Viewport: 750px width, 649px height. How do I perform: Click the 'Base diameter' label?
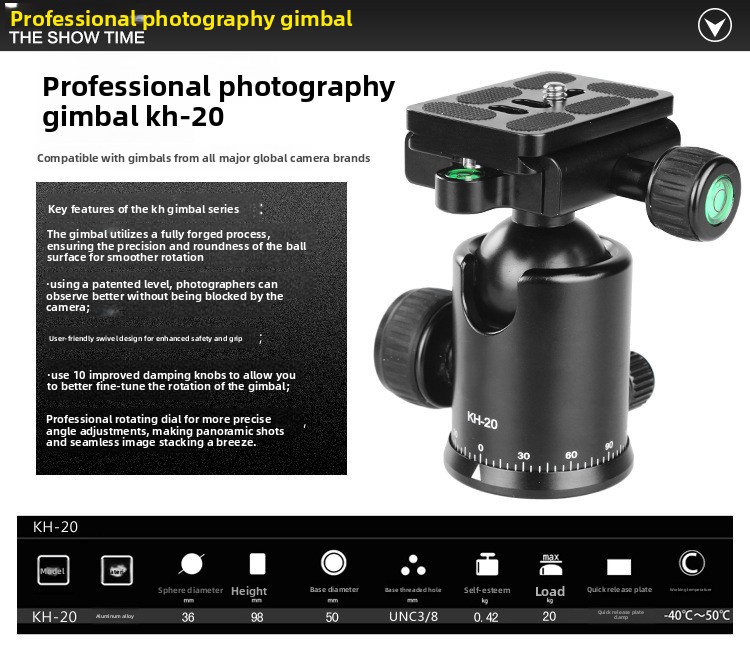point(334,589)
